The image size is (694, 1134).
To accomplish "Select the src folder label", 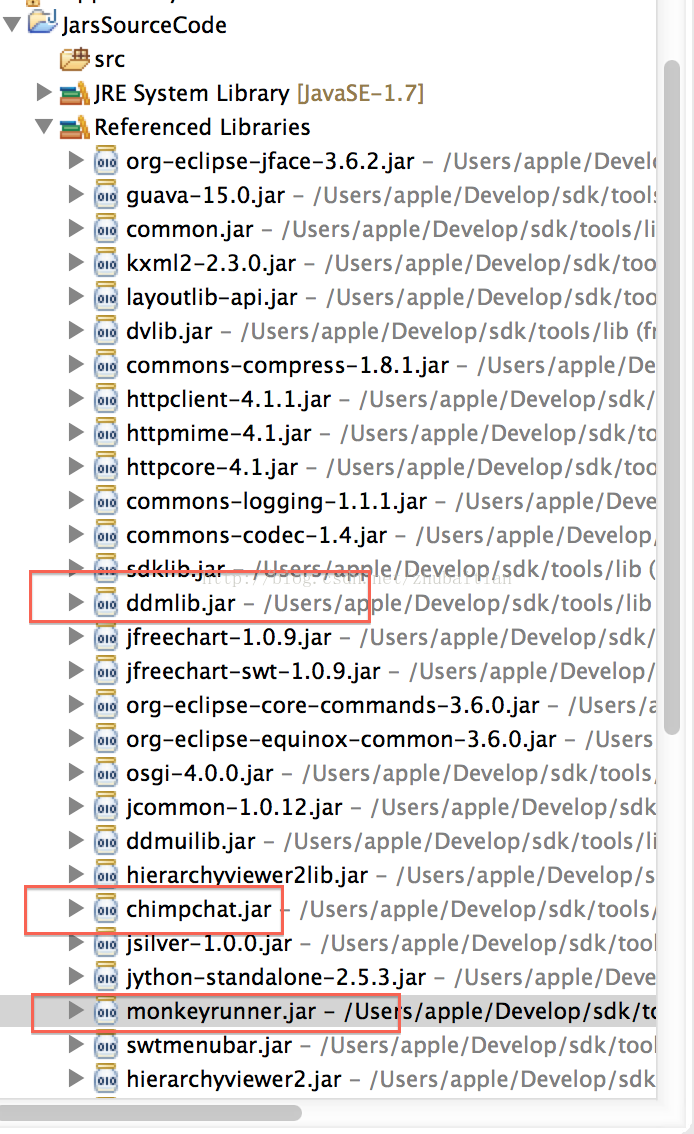I will point(109,59).
